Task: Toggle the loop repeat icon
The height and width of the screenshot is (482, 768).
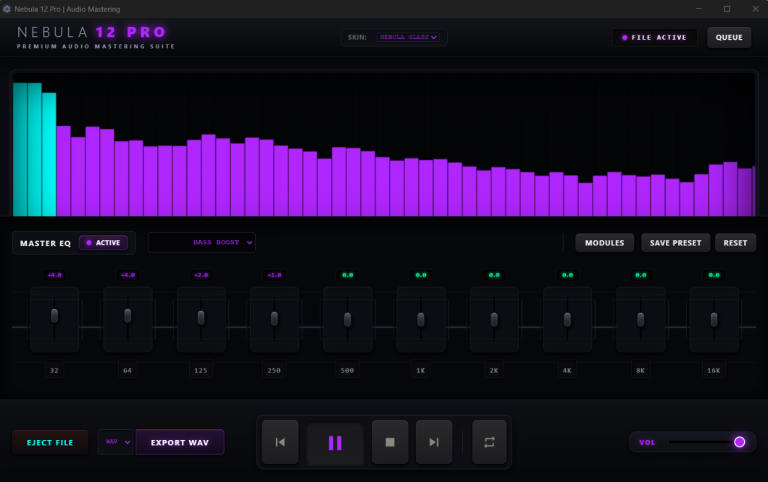Action: [489, 442]
